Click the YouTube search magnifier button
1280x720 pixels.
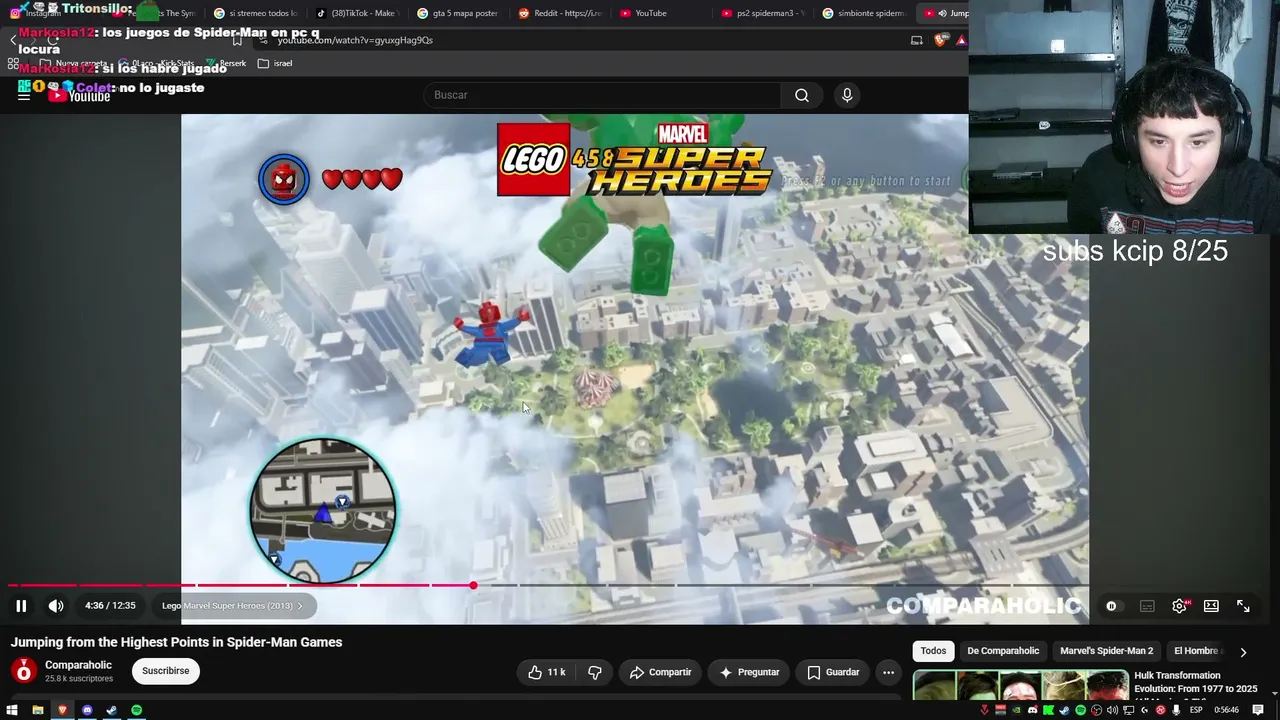click(x=802, y=95)
